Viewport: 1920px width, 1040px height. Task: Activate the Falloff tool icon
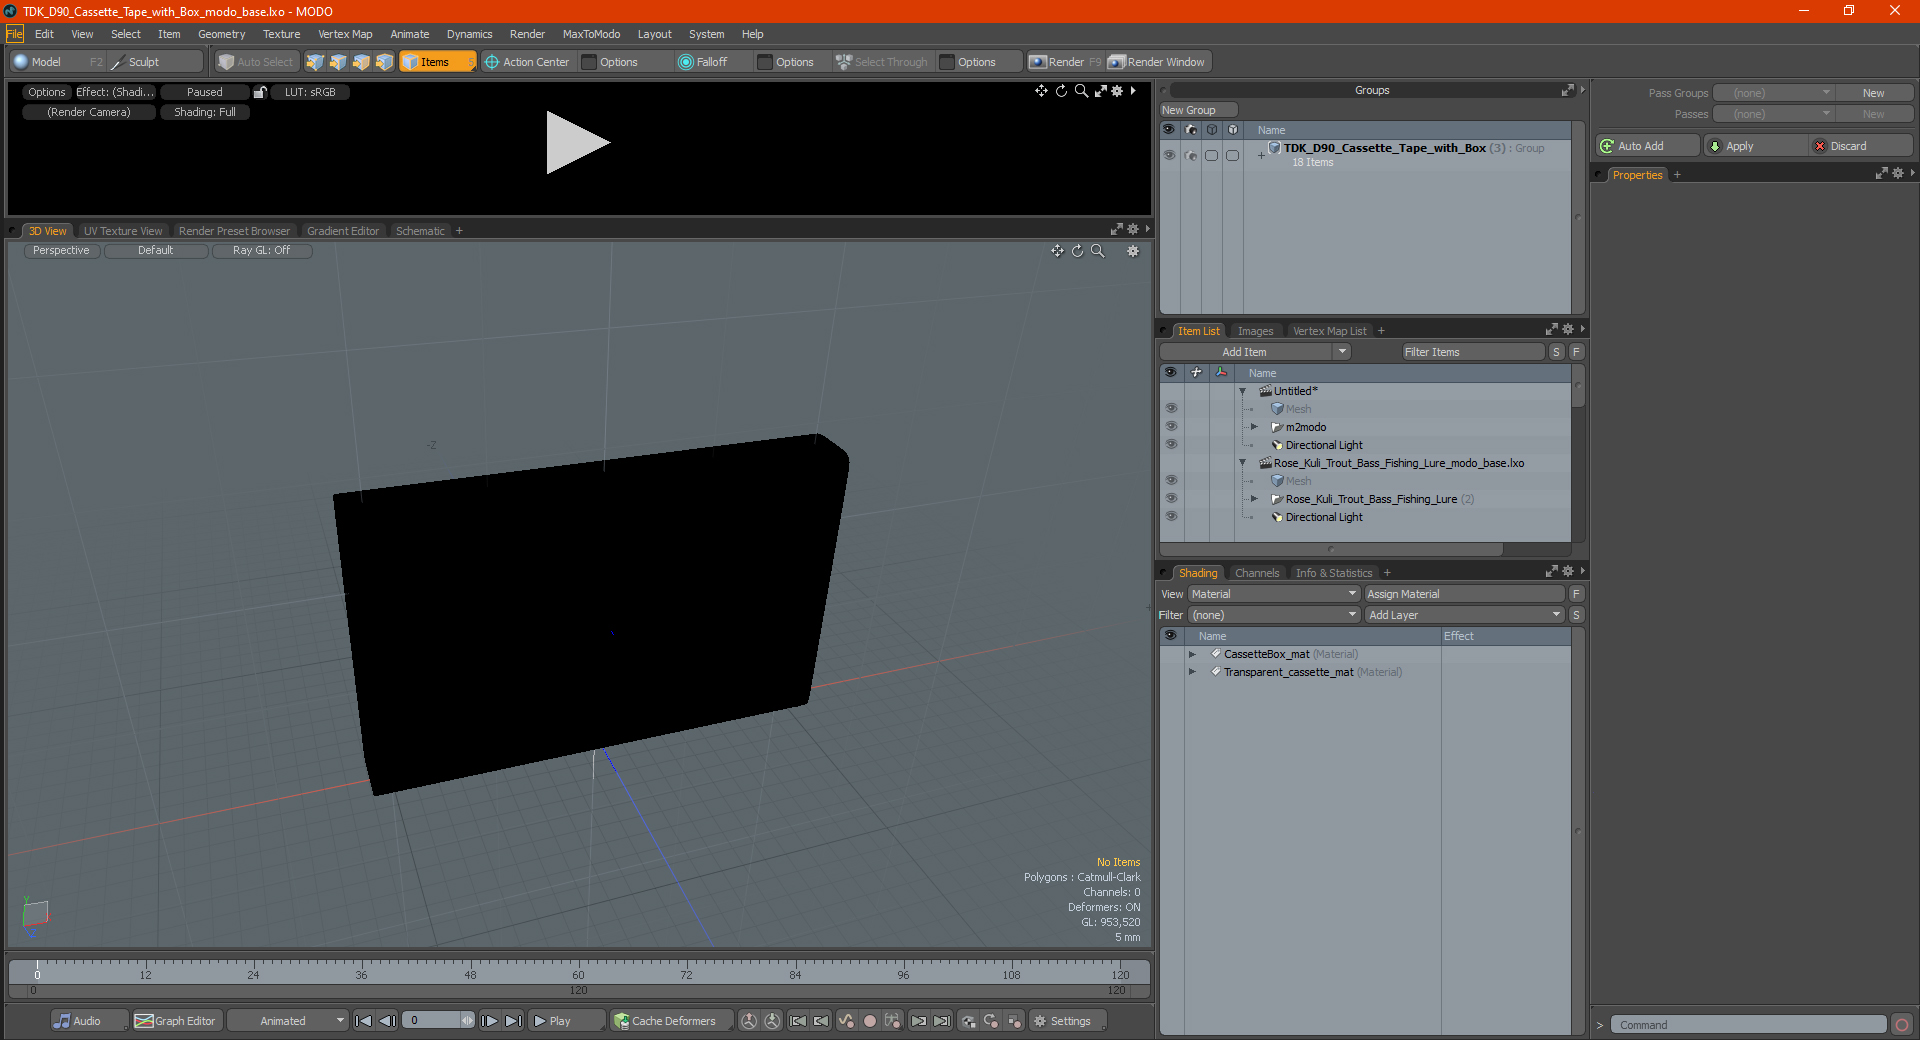686,62
